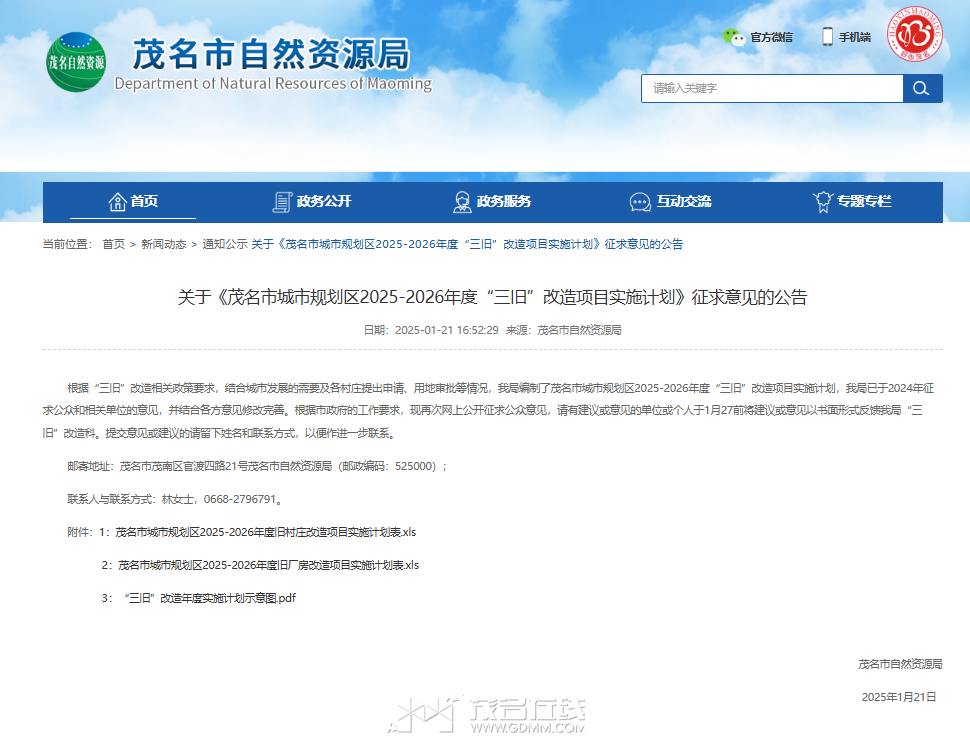Viewport: 970px width, 738px height.
Task: Click the headset icon beside 政务服务
Action: pyautogui.click(x=462, y=202)
